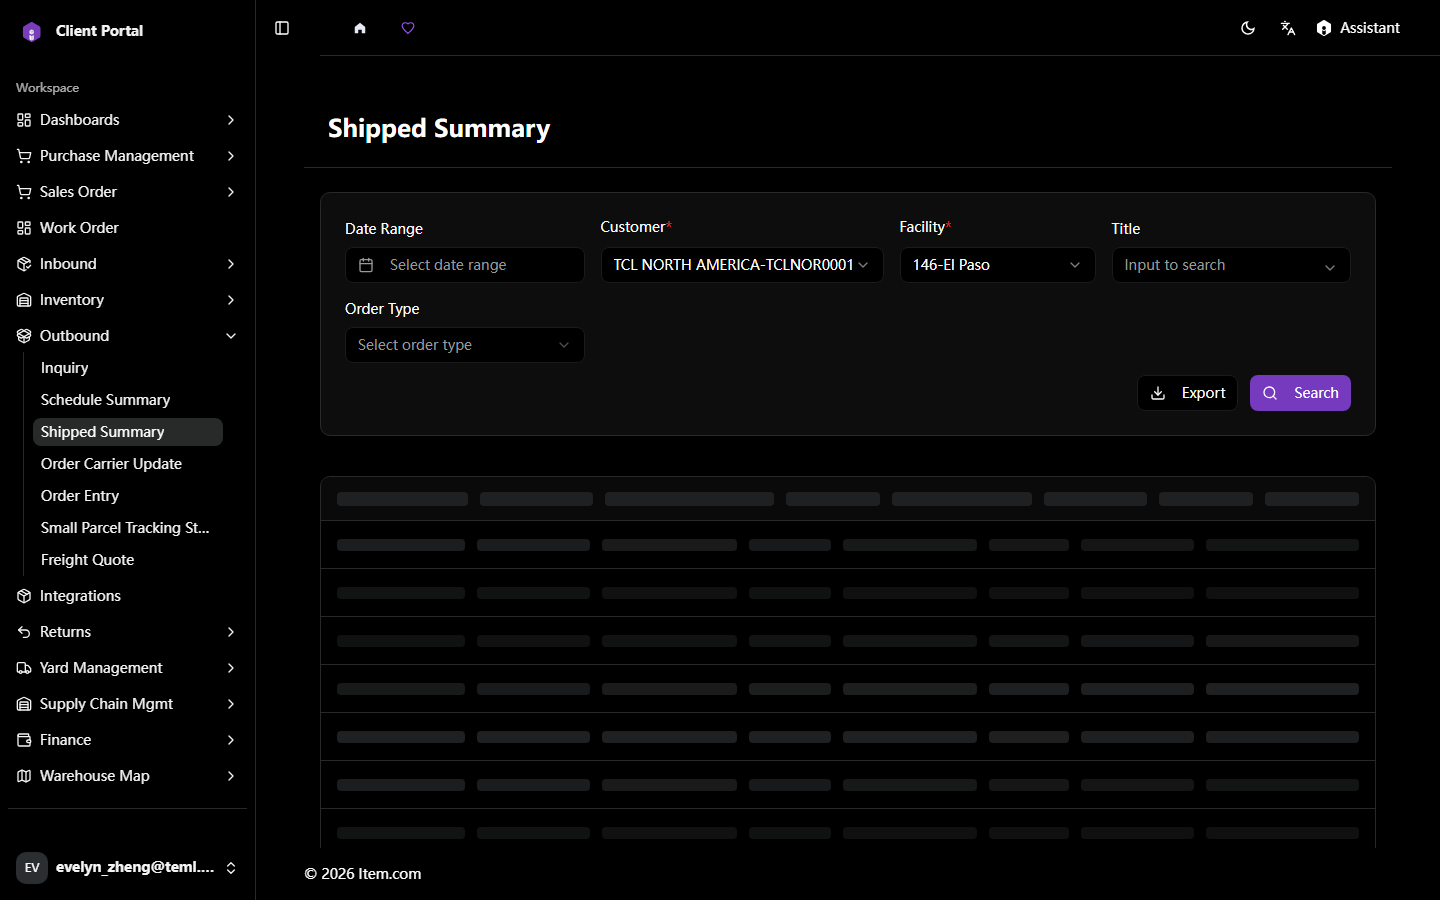
Task: Click the Yard Management truck icon
Action: click(24, 668)
